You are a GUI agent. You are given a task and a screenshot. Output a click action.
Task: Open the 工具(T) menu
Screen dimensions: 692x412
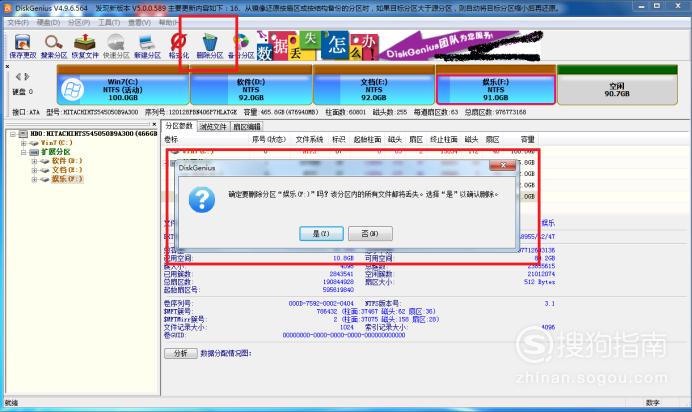click(109, 22)
